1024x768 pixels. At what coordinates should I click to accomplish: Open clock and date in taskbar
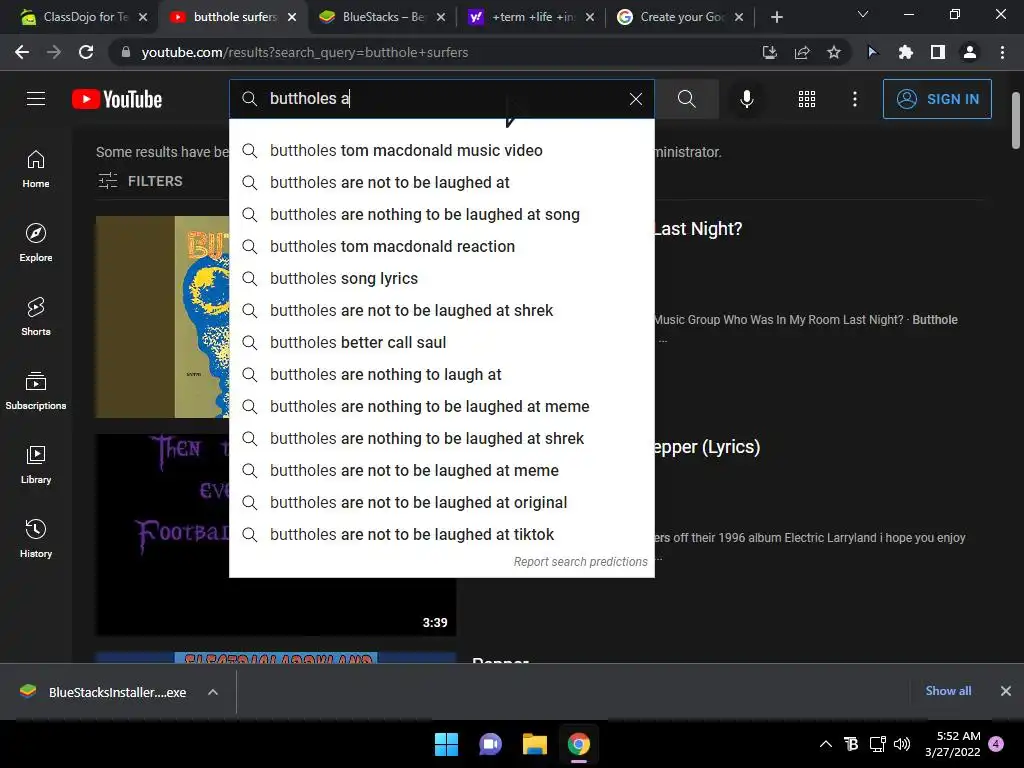(x=953, y=744)
